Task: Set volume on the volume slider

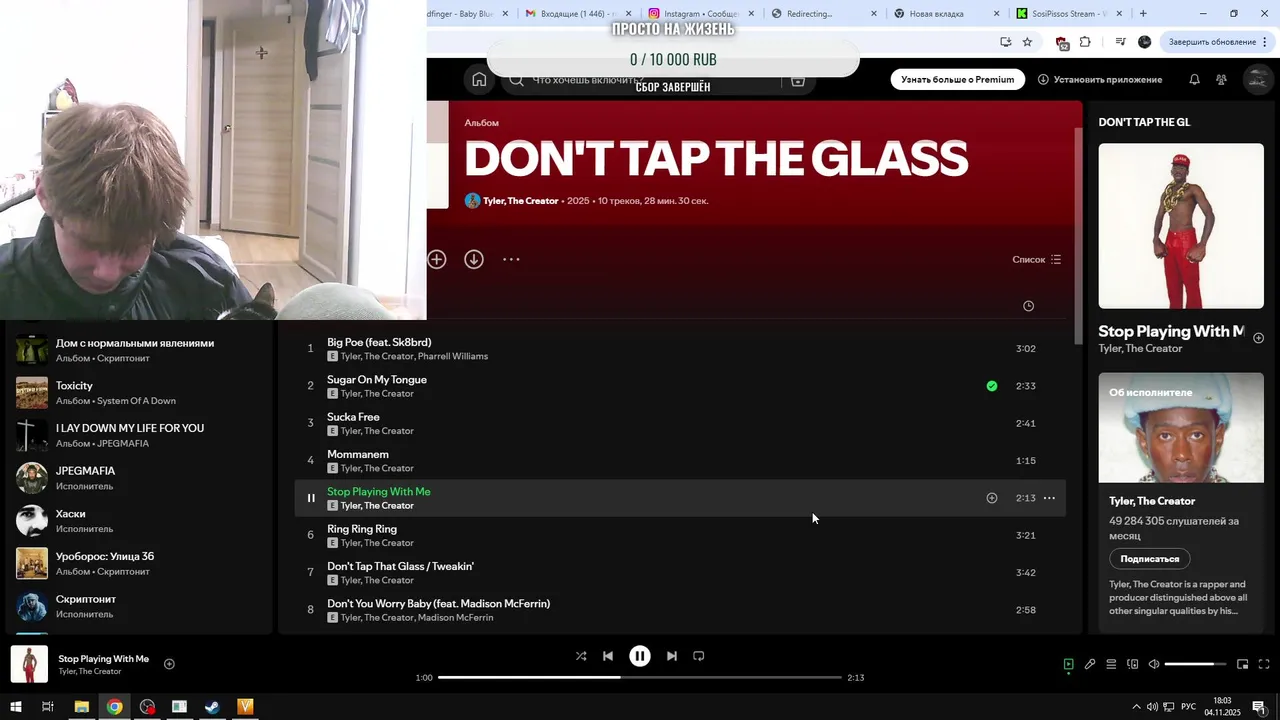Action: (x=1195, y=664)
